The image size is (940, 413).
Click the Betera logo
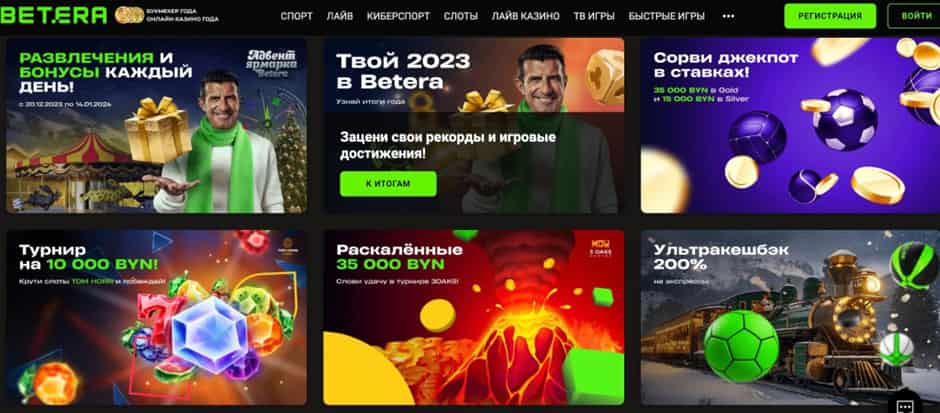[54, 16]
